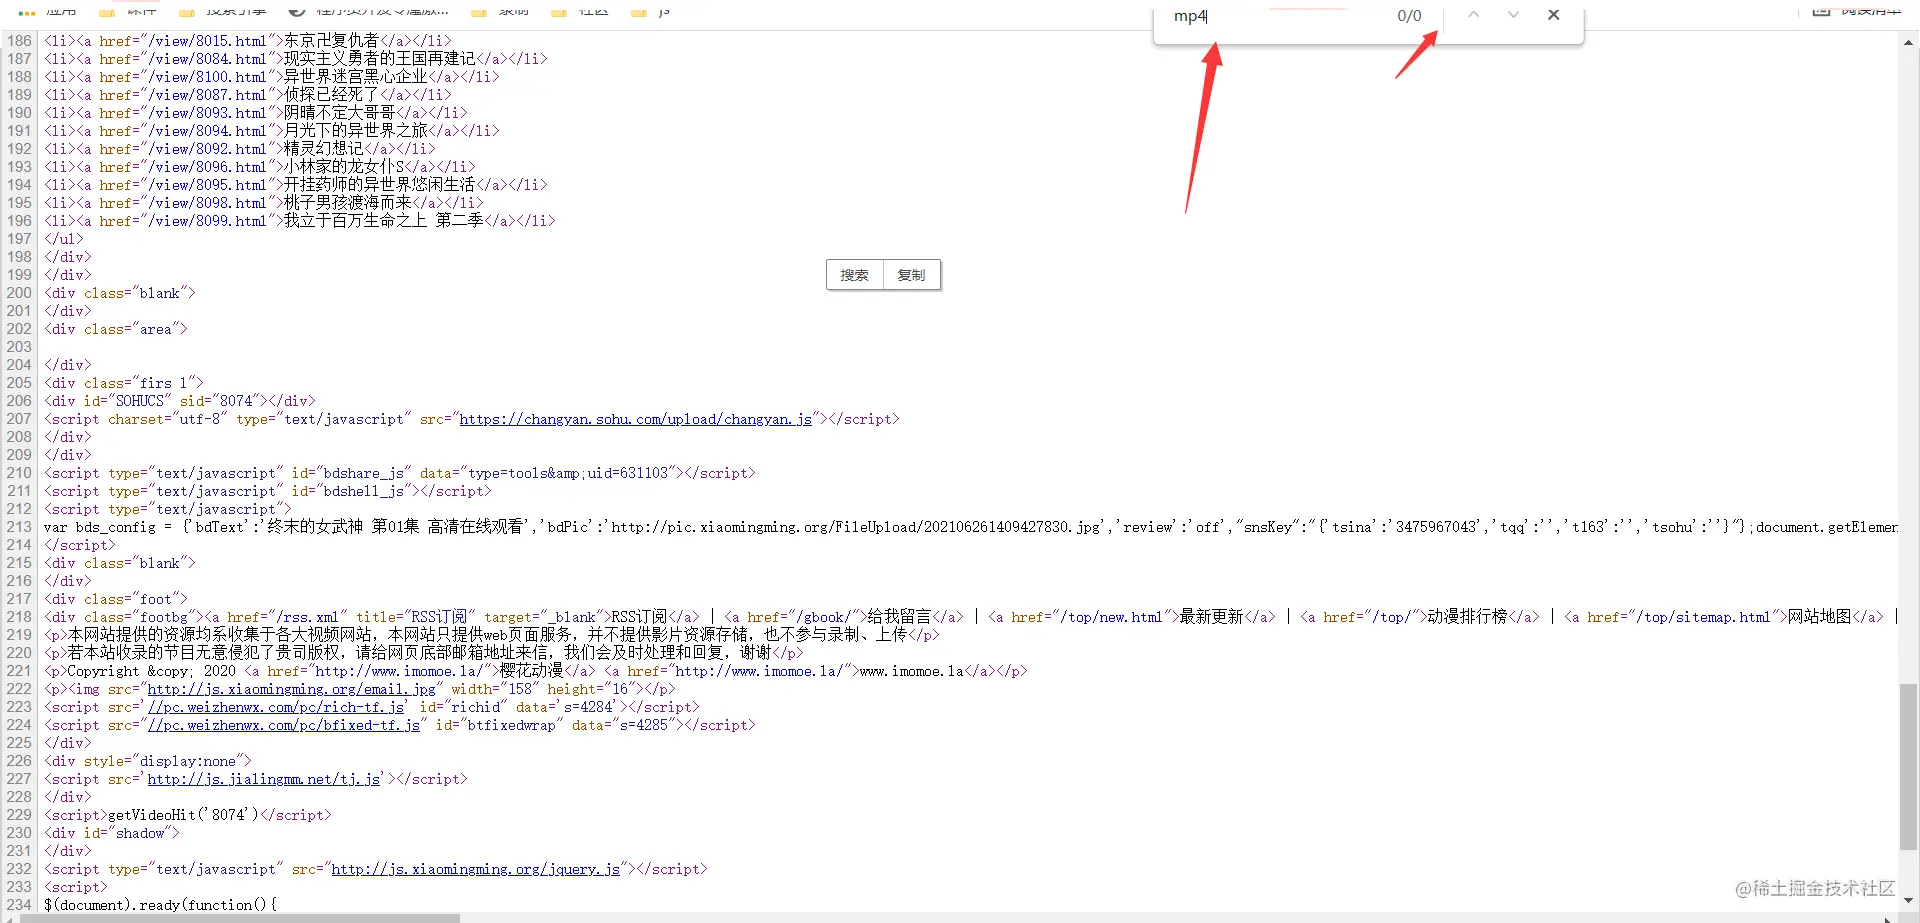Viewport: 1920px width, 923px height.
Task: Open the apps grid bookmark icon
Action: [x=27, y=11]
